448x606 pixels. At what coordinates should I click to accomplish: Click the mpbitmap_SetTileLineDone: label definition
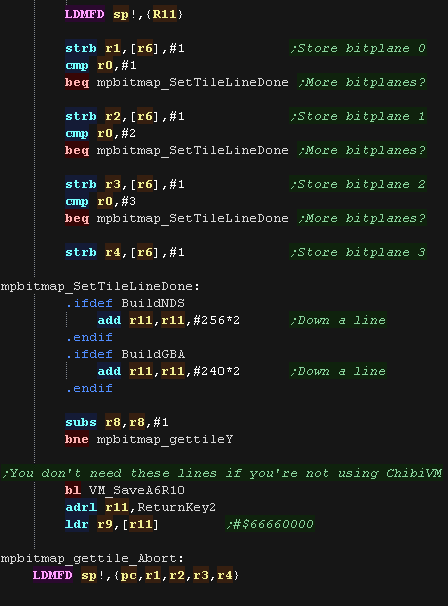[x=100, y=286]
